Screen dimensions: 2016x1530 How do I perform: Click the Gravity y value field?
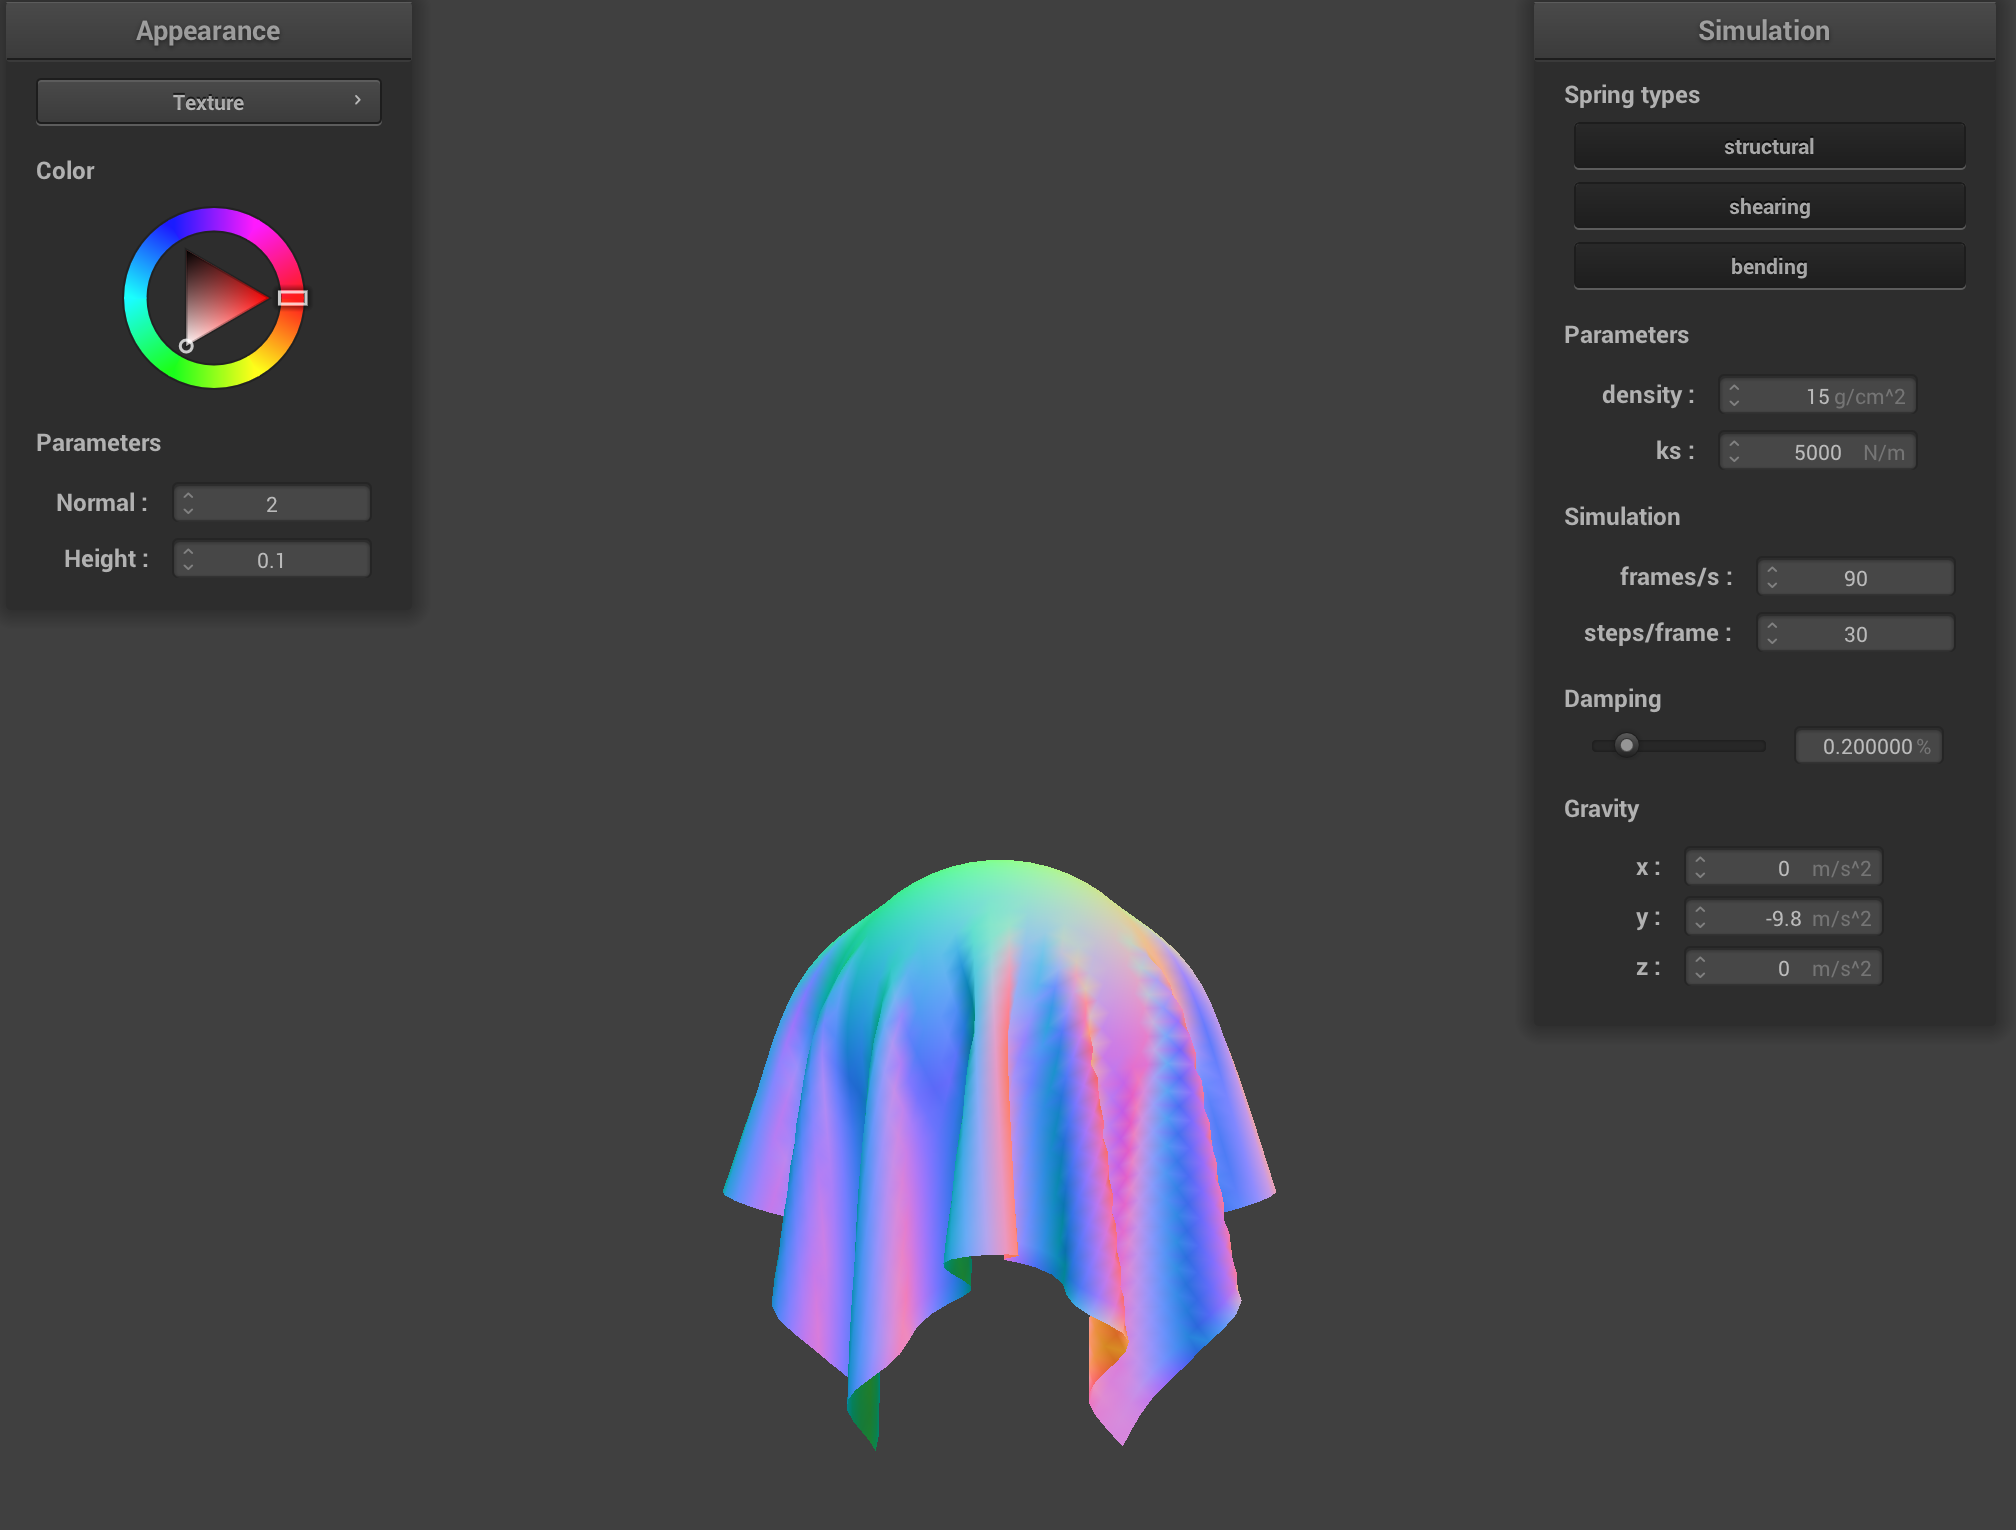tap(1783, 917)
